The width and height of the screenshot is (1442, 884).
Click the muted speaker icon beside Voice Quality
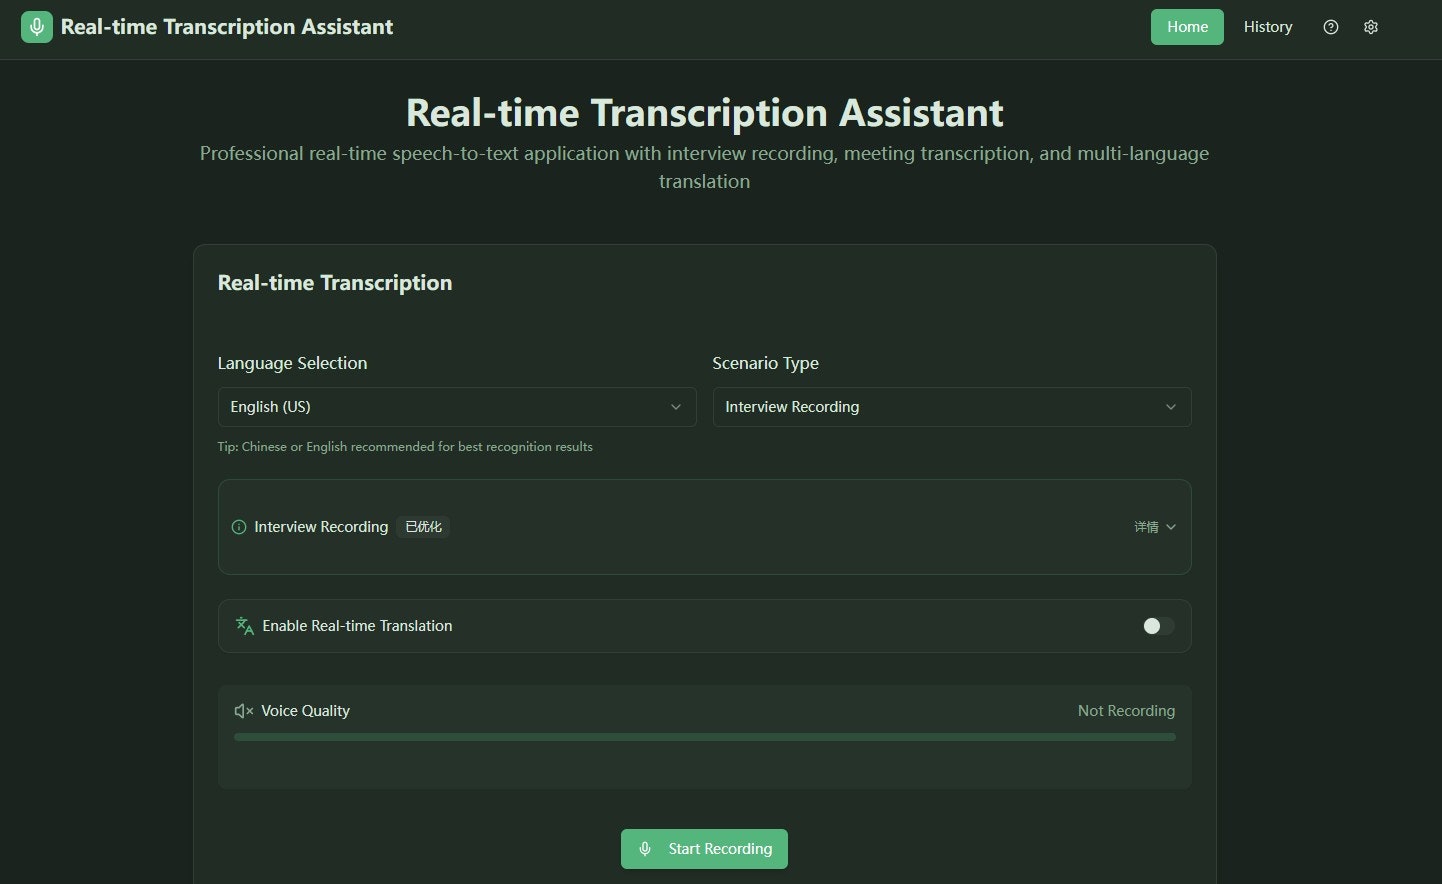click(x=242, y=710)
